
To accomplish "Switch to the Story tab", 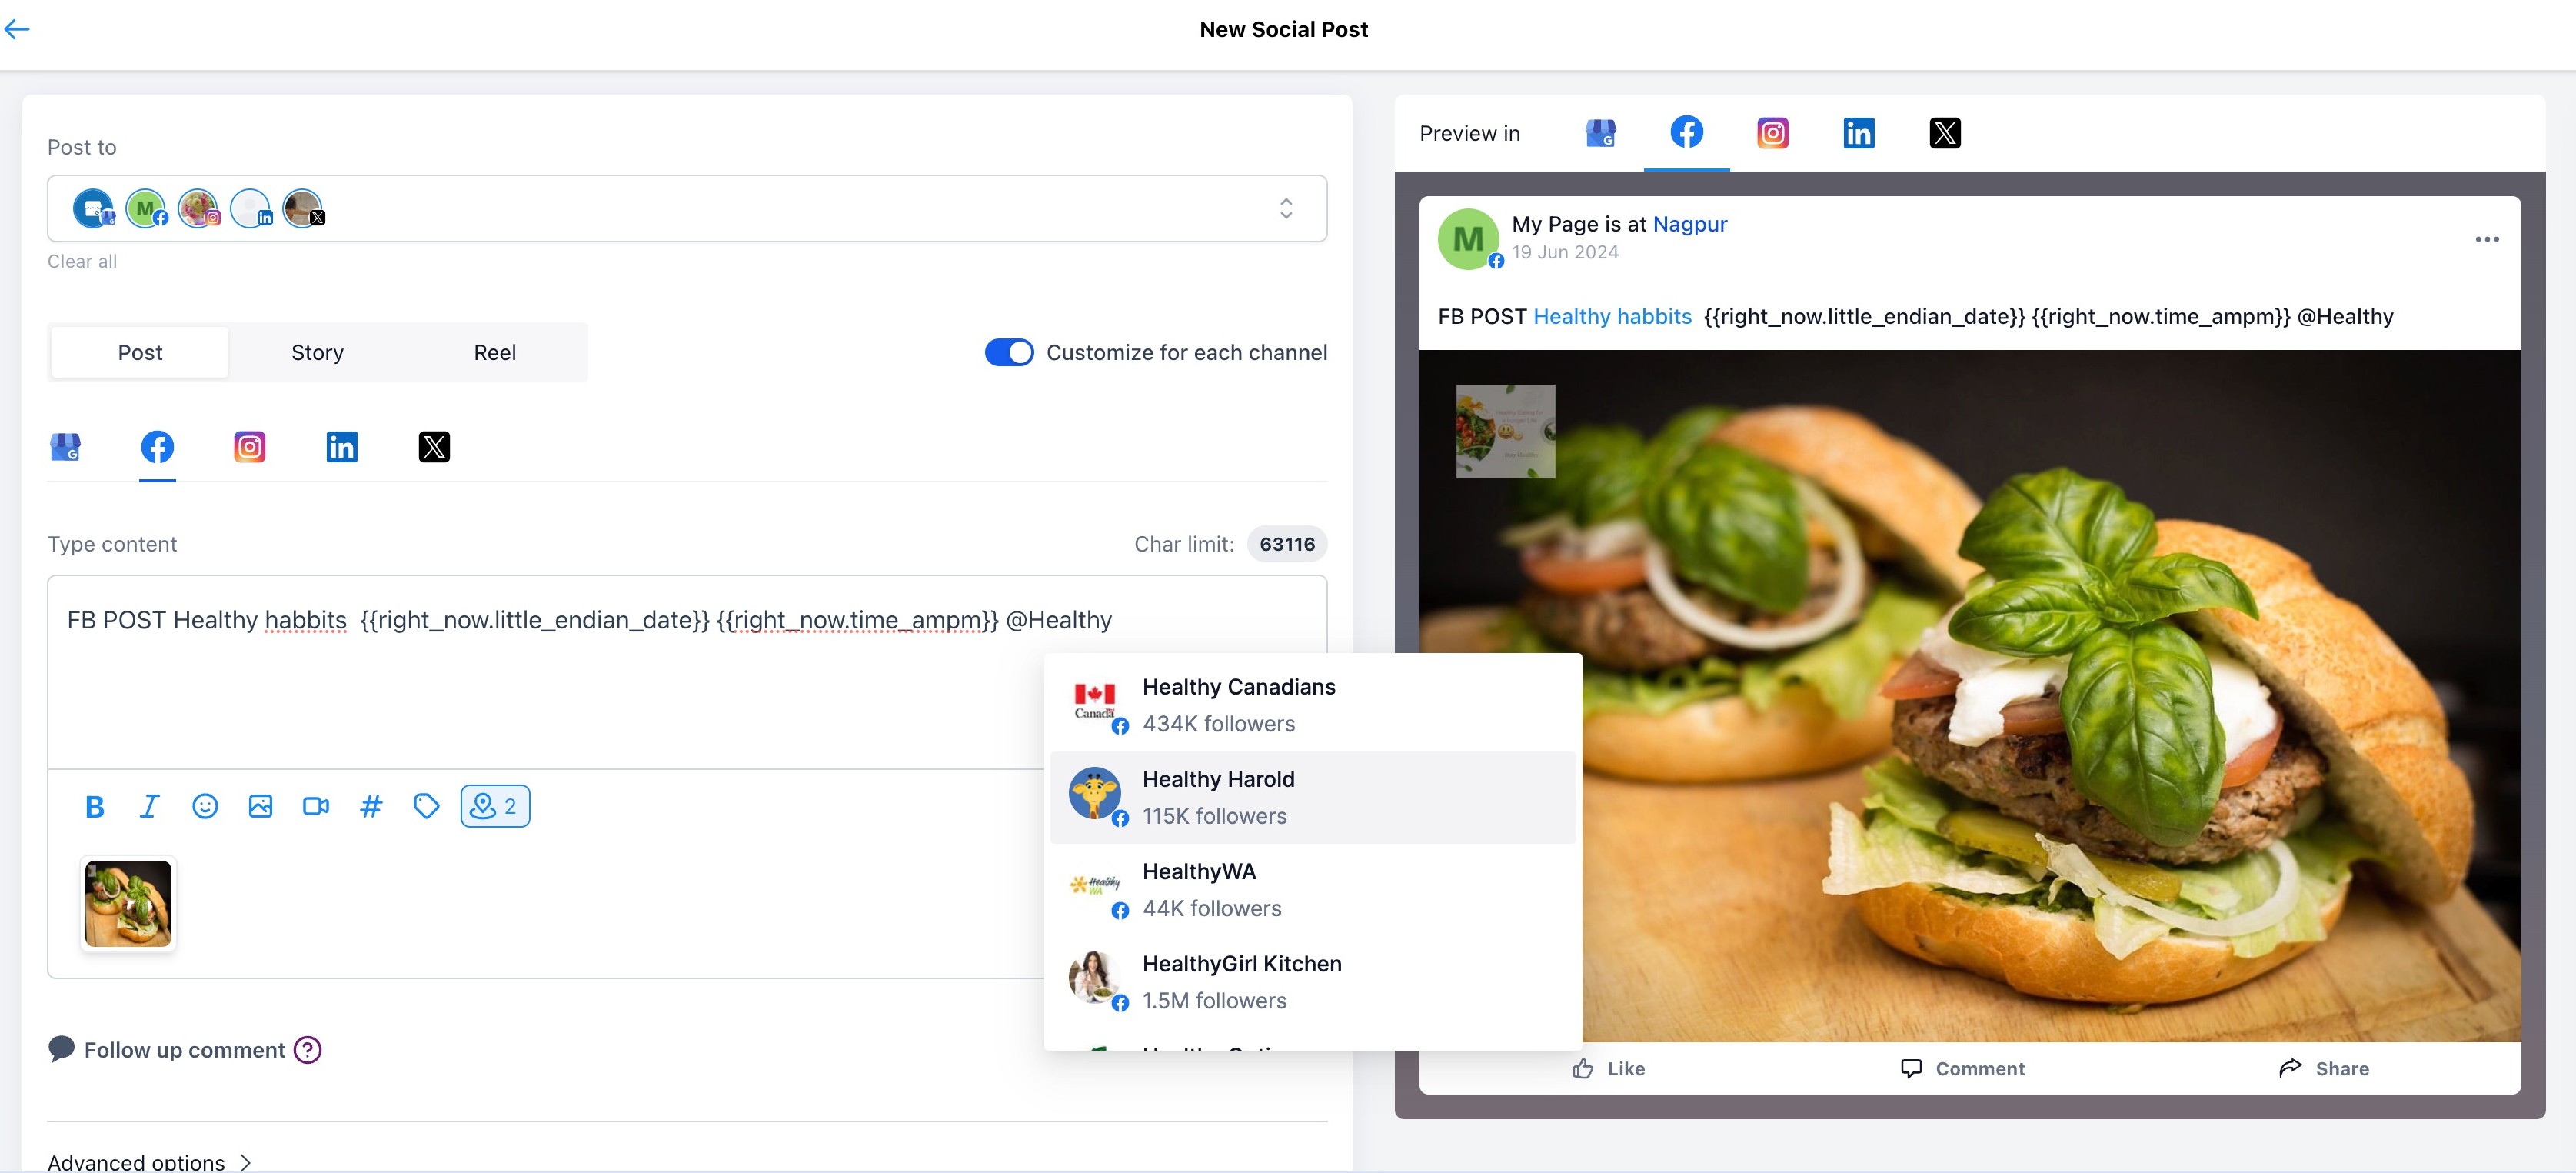I will (317, 352).
